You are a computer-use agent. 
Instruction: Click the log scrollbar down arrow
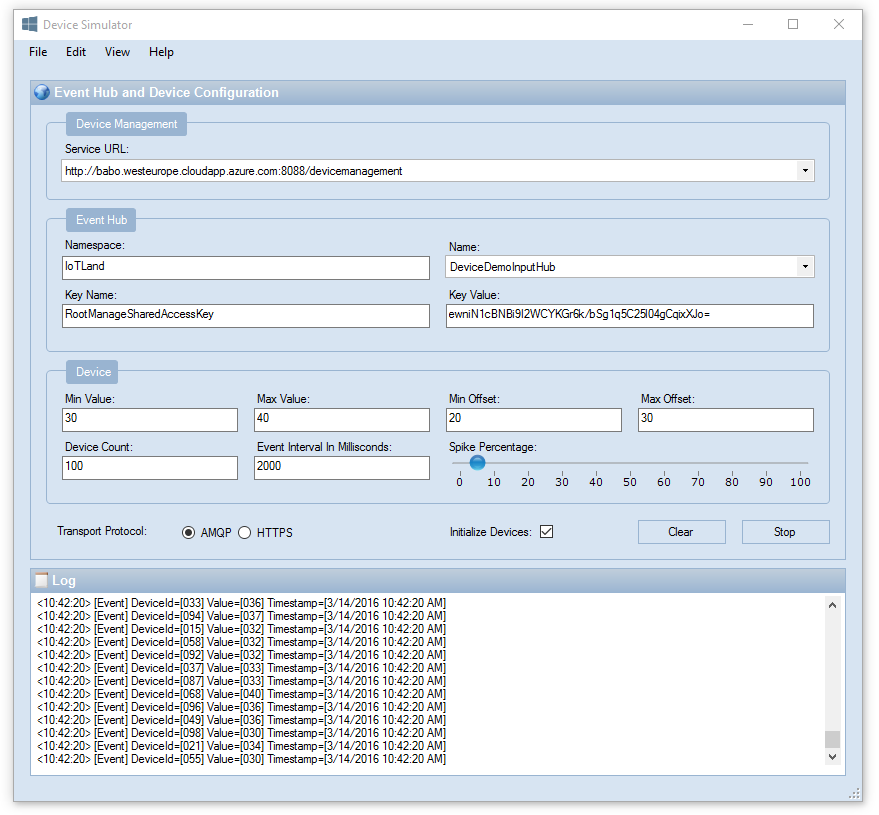click(x=832, y=757)
